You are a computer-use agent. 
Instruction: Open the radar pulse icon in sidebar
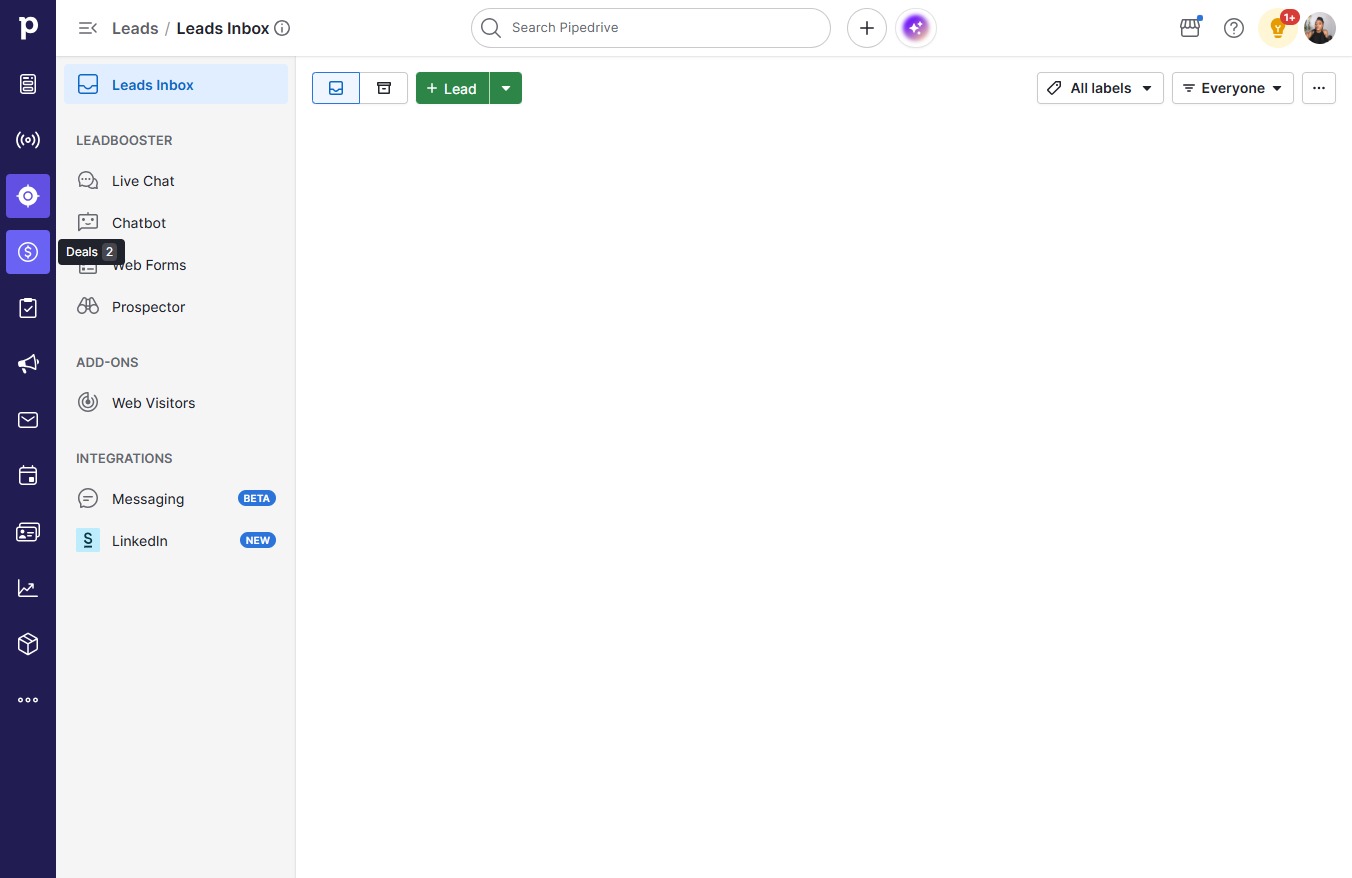[x=28, y=140]
